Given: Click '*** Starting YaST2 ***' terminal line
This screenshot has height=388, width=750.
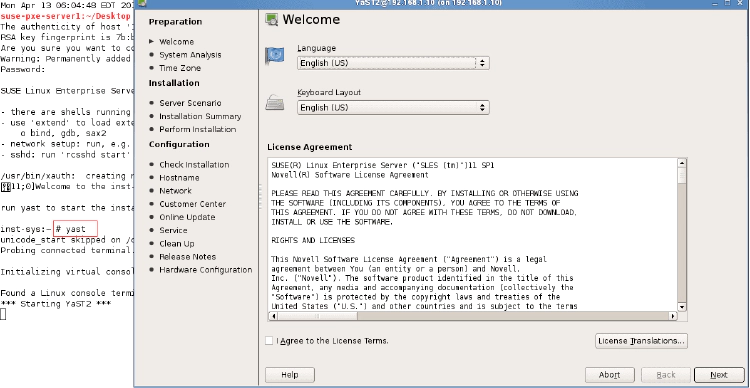Looking at the screenshot, I should pos(55,304).
